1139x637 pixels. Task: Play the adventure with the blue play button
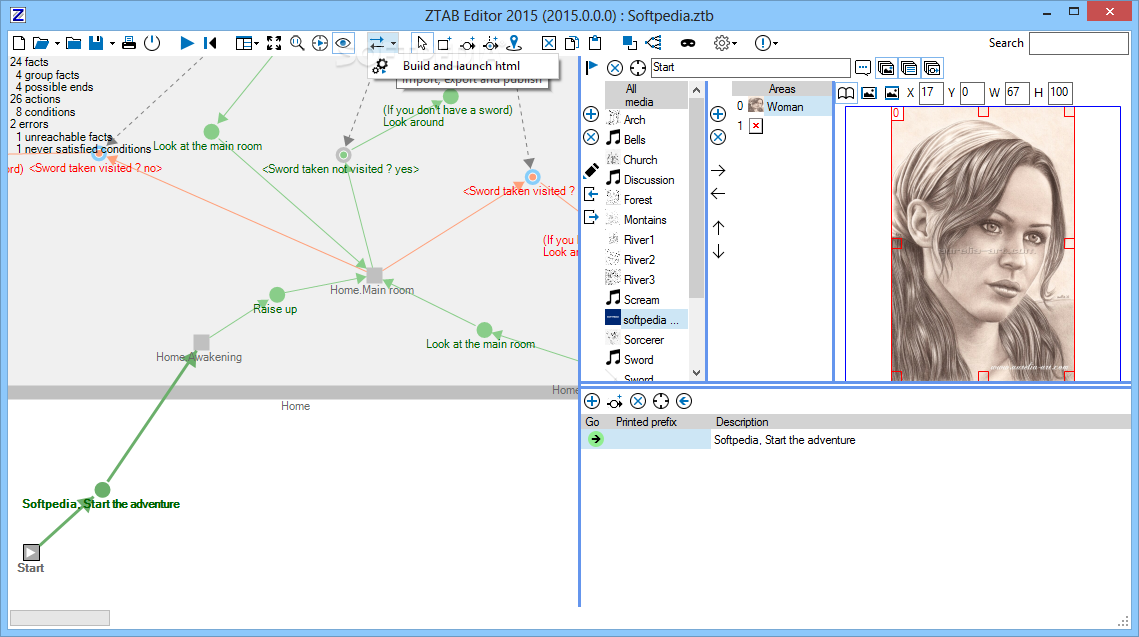pyautogui.click(x=187, y=44)
